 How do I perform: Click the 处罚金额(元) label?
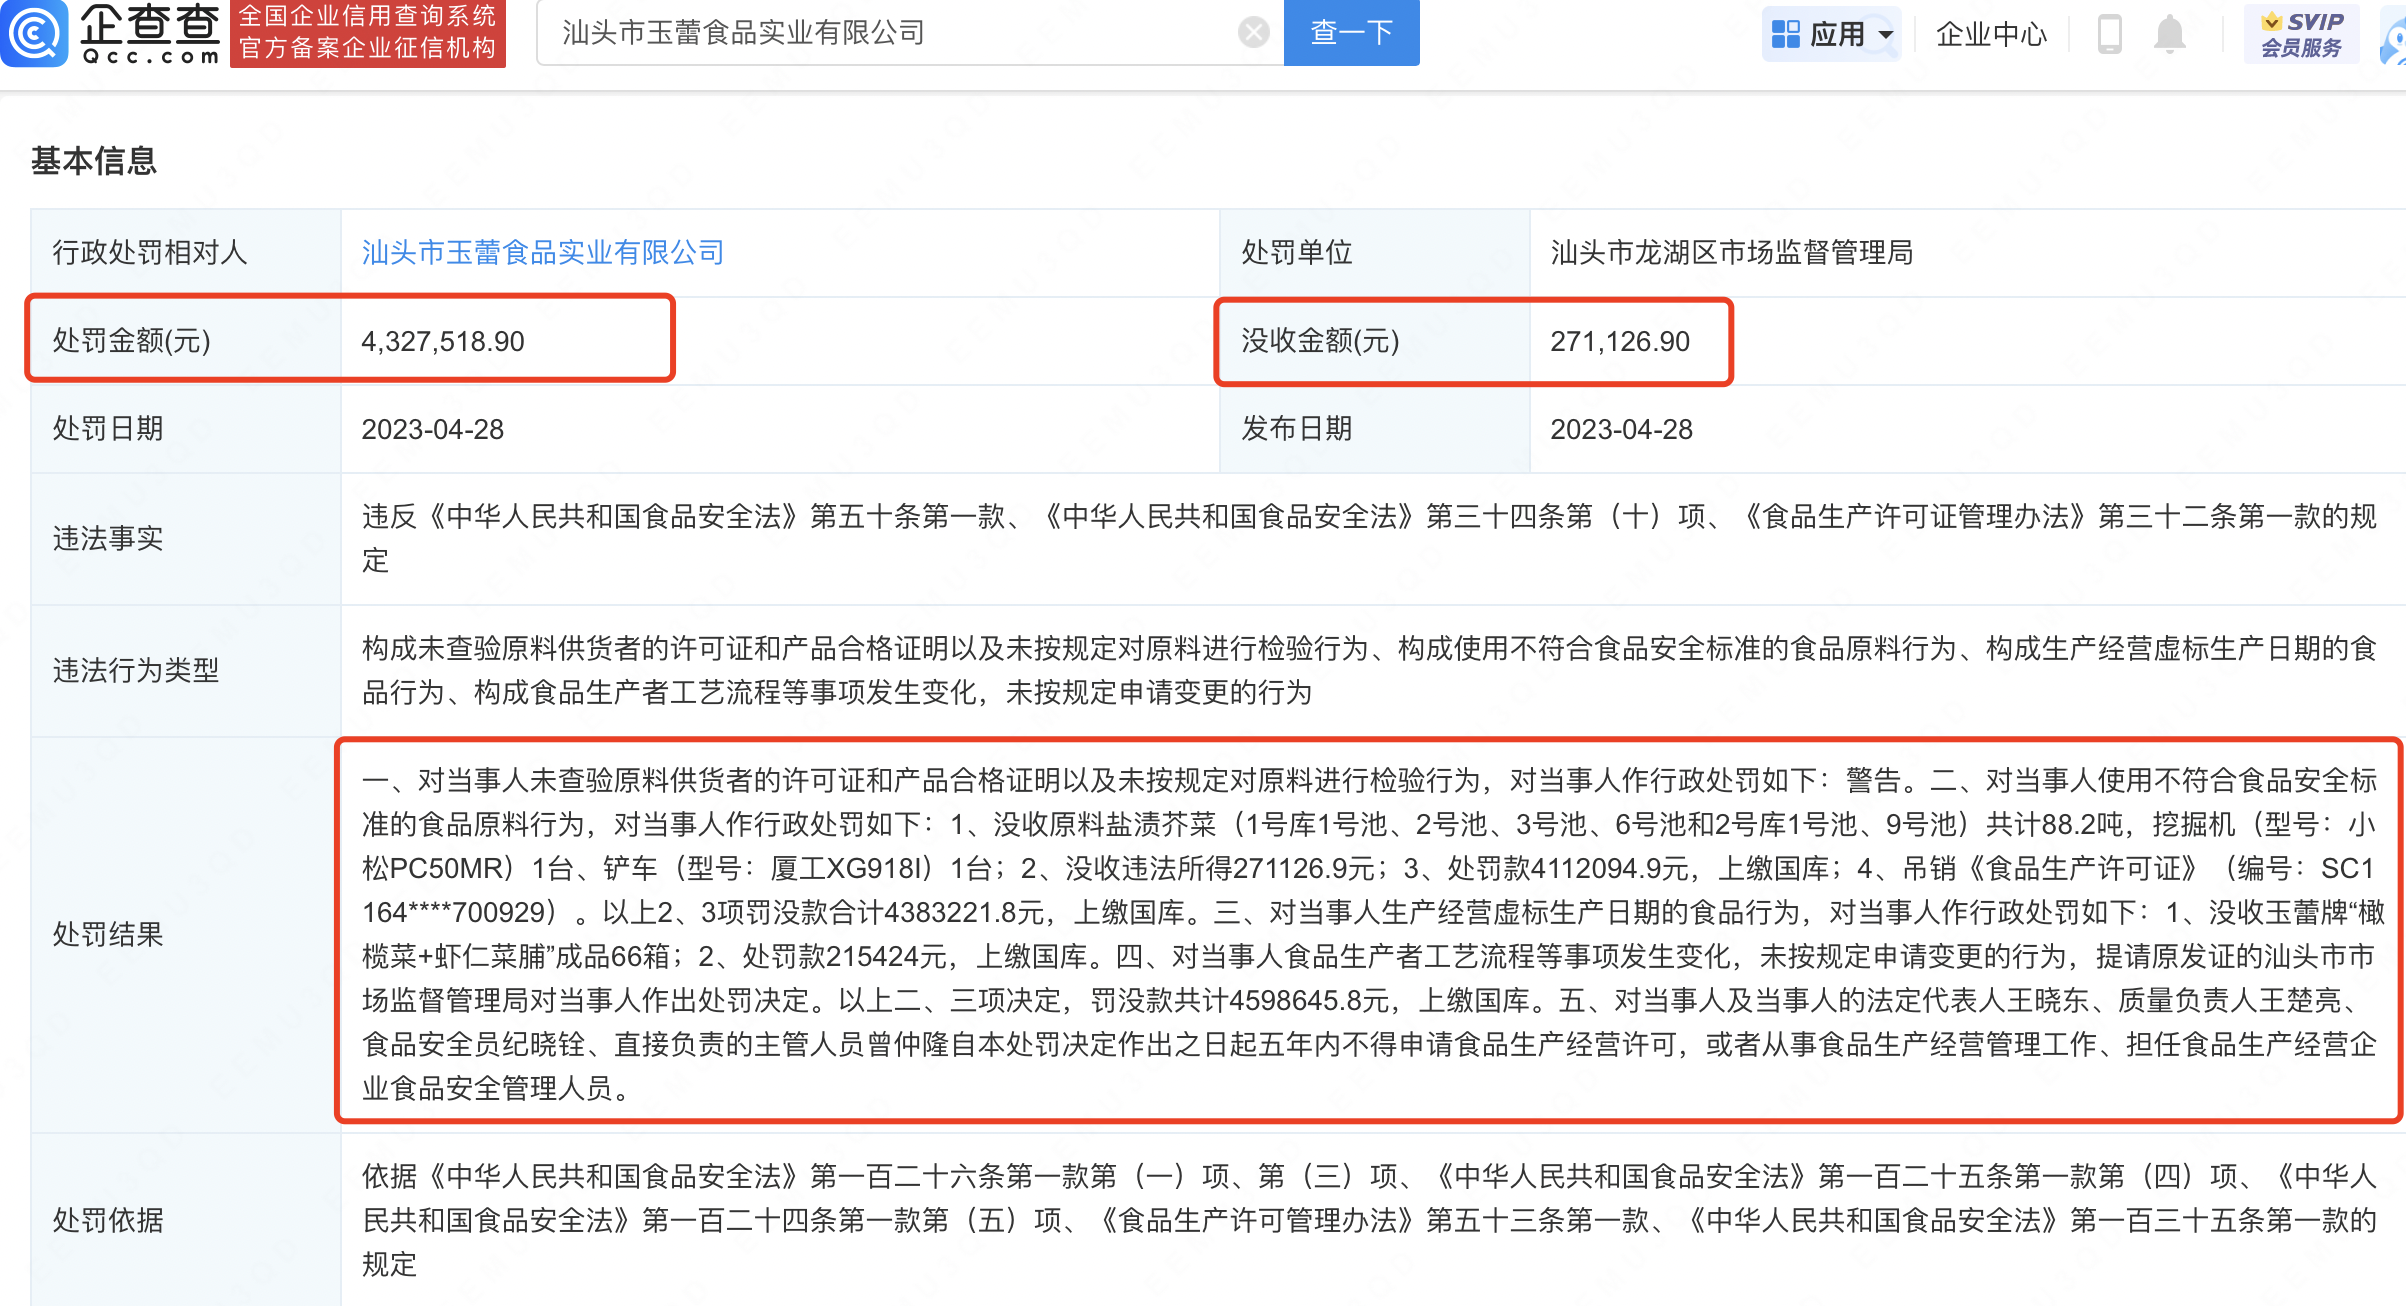pyautogui.click(x=132, y=341)
